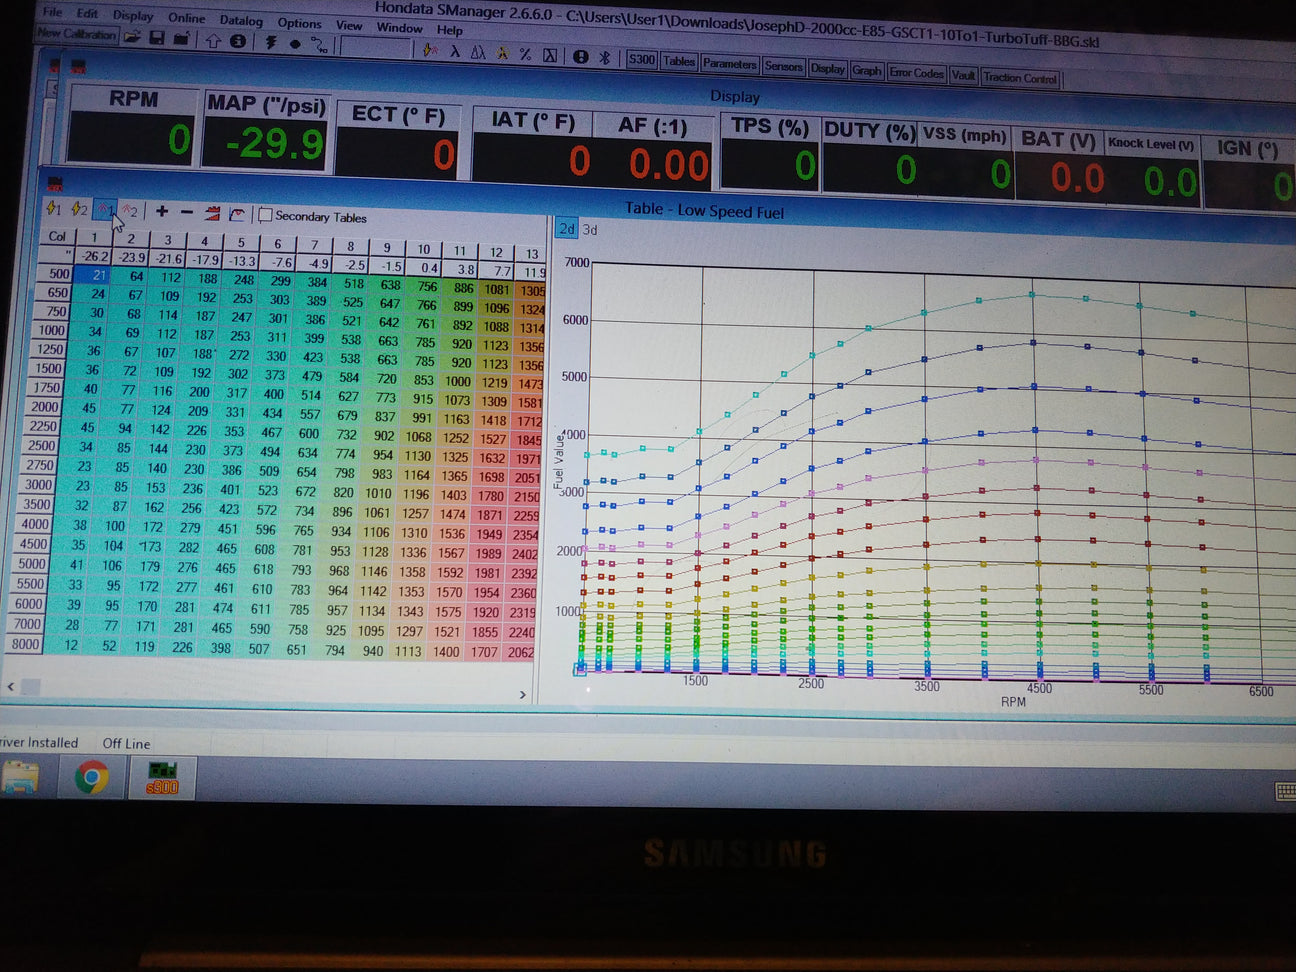This screenshot has height=972, width=1296.
Task: Switch graph to 3d view
Action: [x=590, y=230]
